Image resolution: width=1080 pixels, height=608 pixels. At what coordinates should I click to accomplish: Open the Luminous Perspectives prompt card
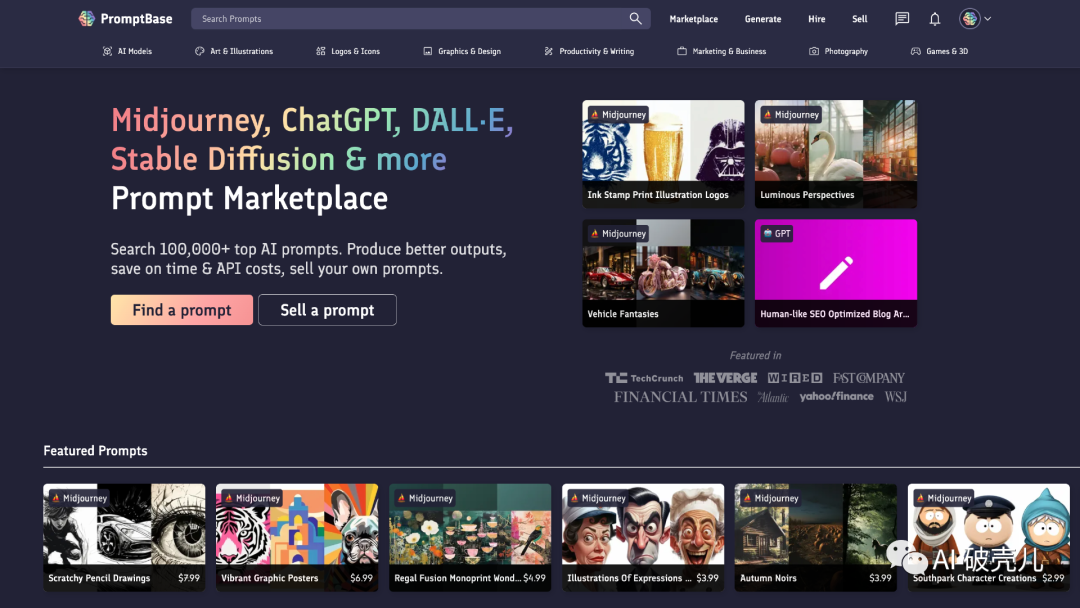[835, 153]
